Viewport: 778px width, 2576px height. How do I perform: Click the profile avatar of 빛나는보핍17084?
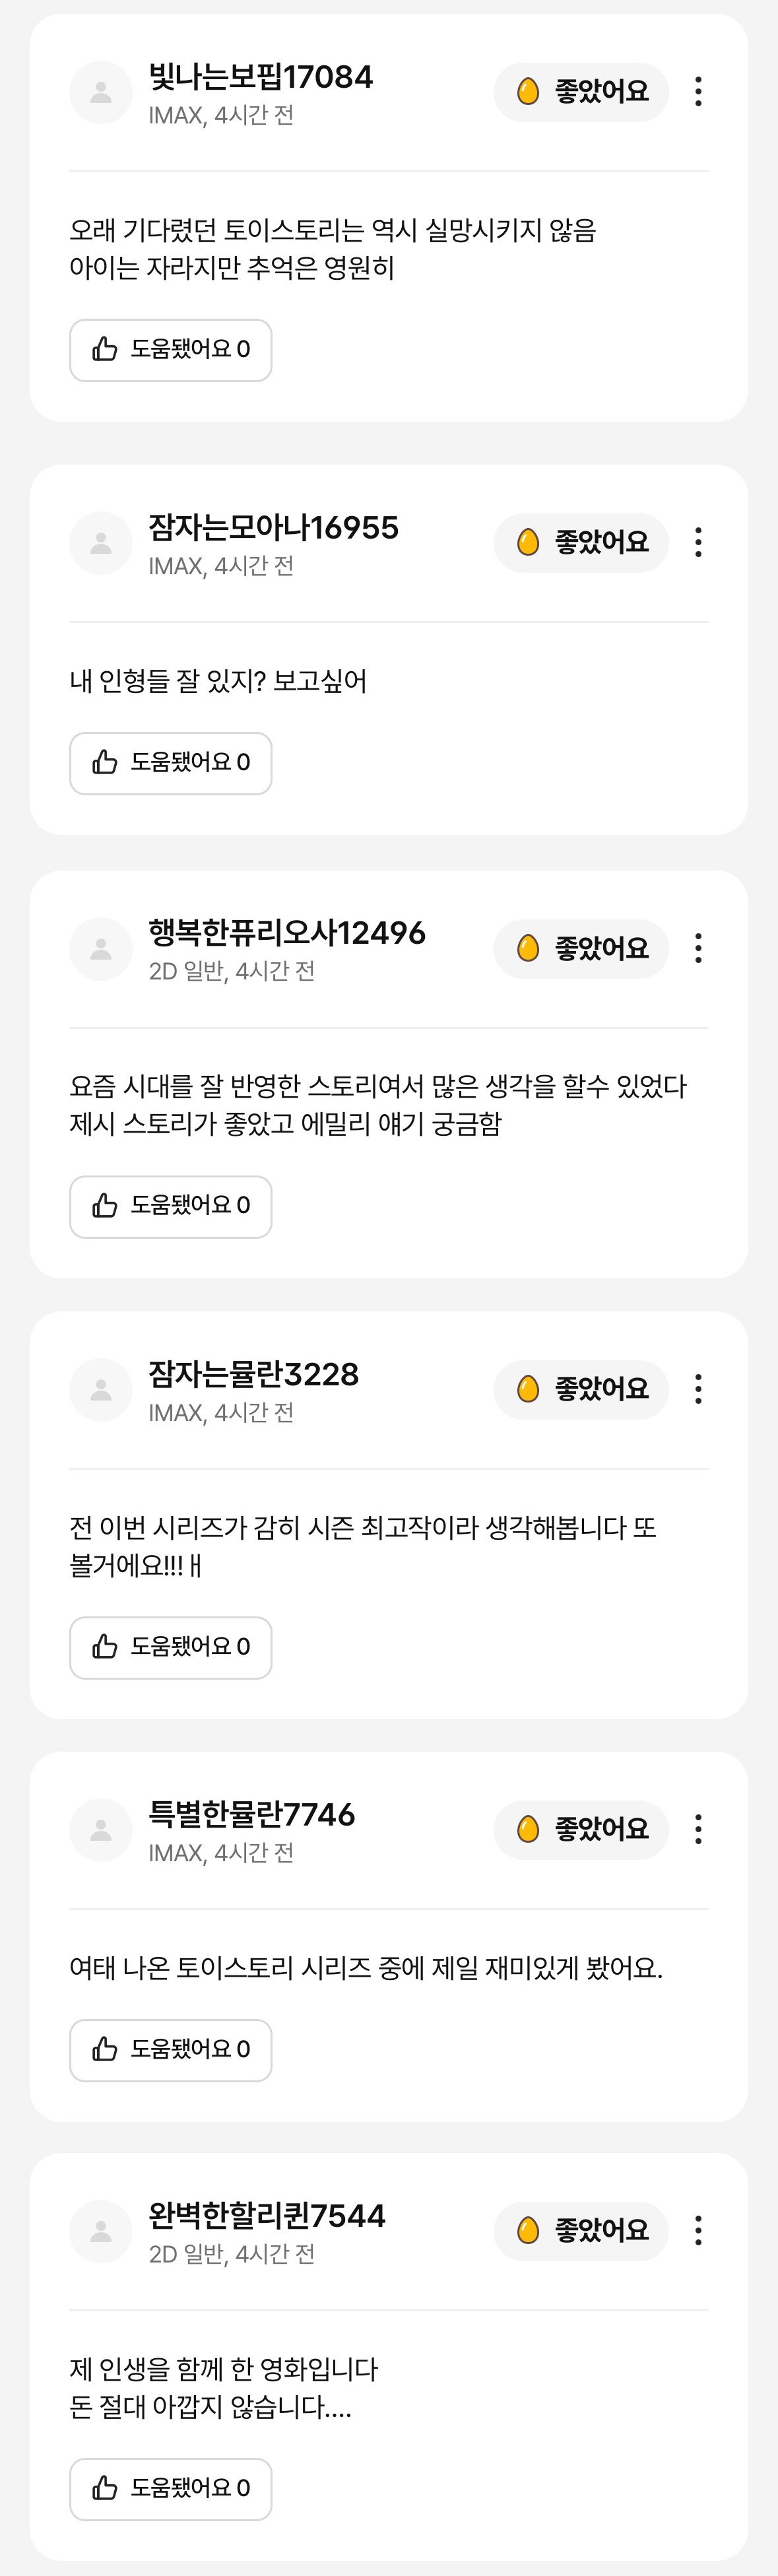(101, 92)
